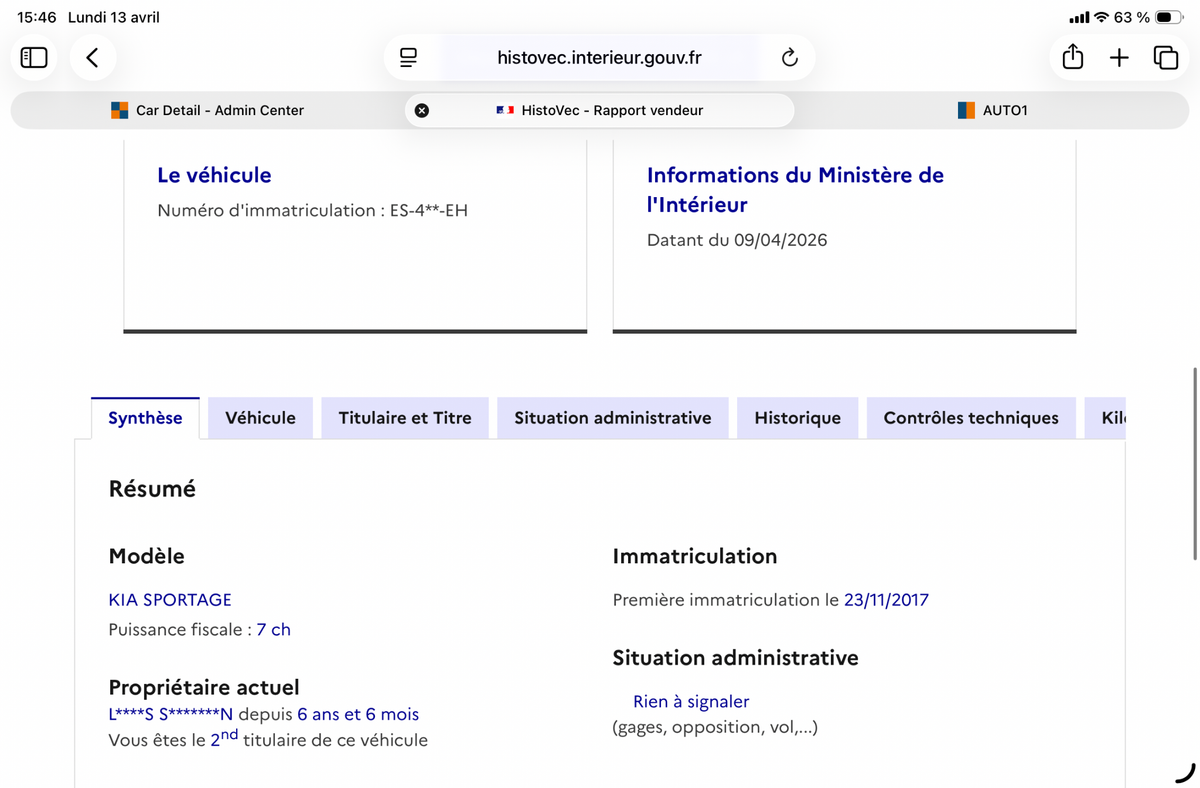This screenshot has width=1200, height=788.
Task: Close the HistoVec tab with the X icon
Action: tap(422, 110)
